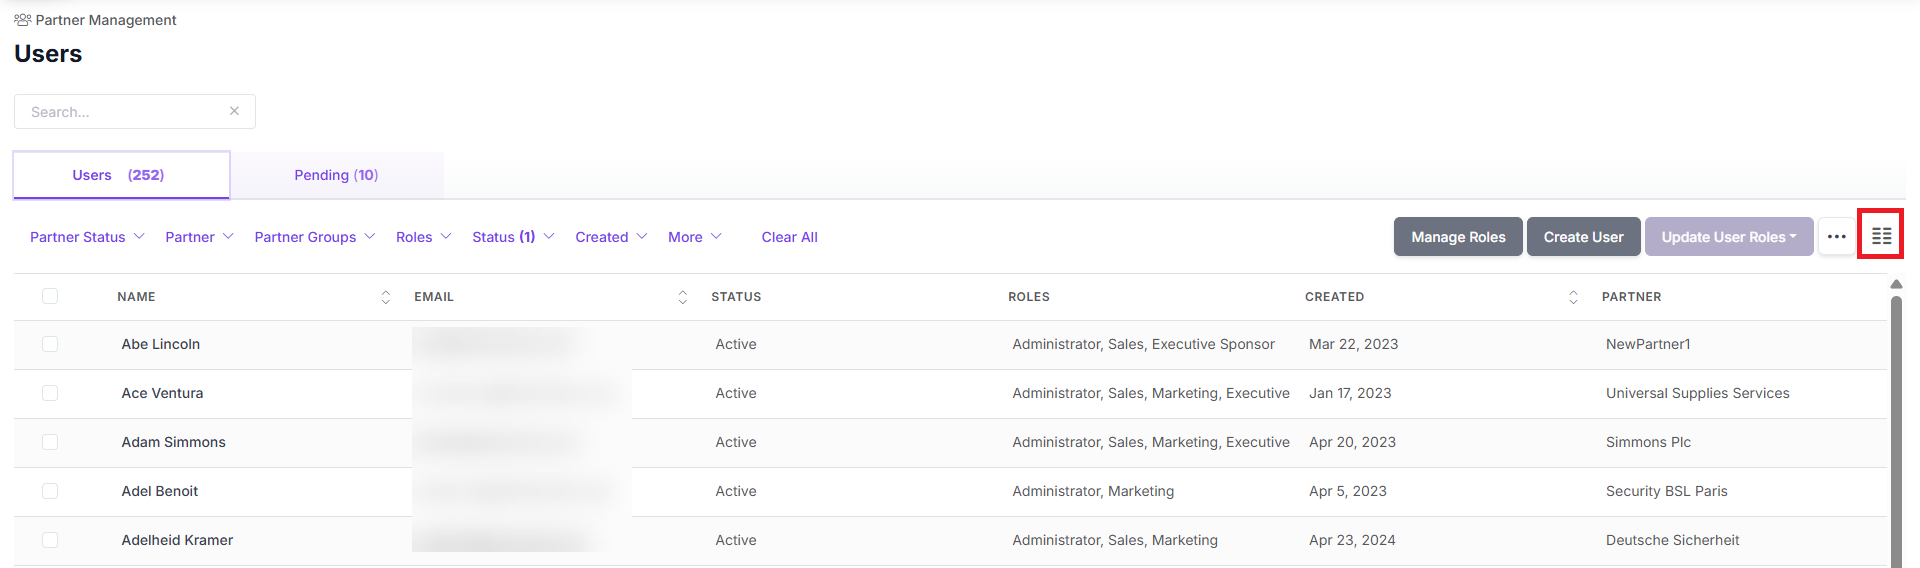Screen dimensions: 1920x568
Task: Sort by Email column arrows
Action: click(x=683, y=297)
